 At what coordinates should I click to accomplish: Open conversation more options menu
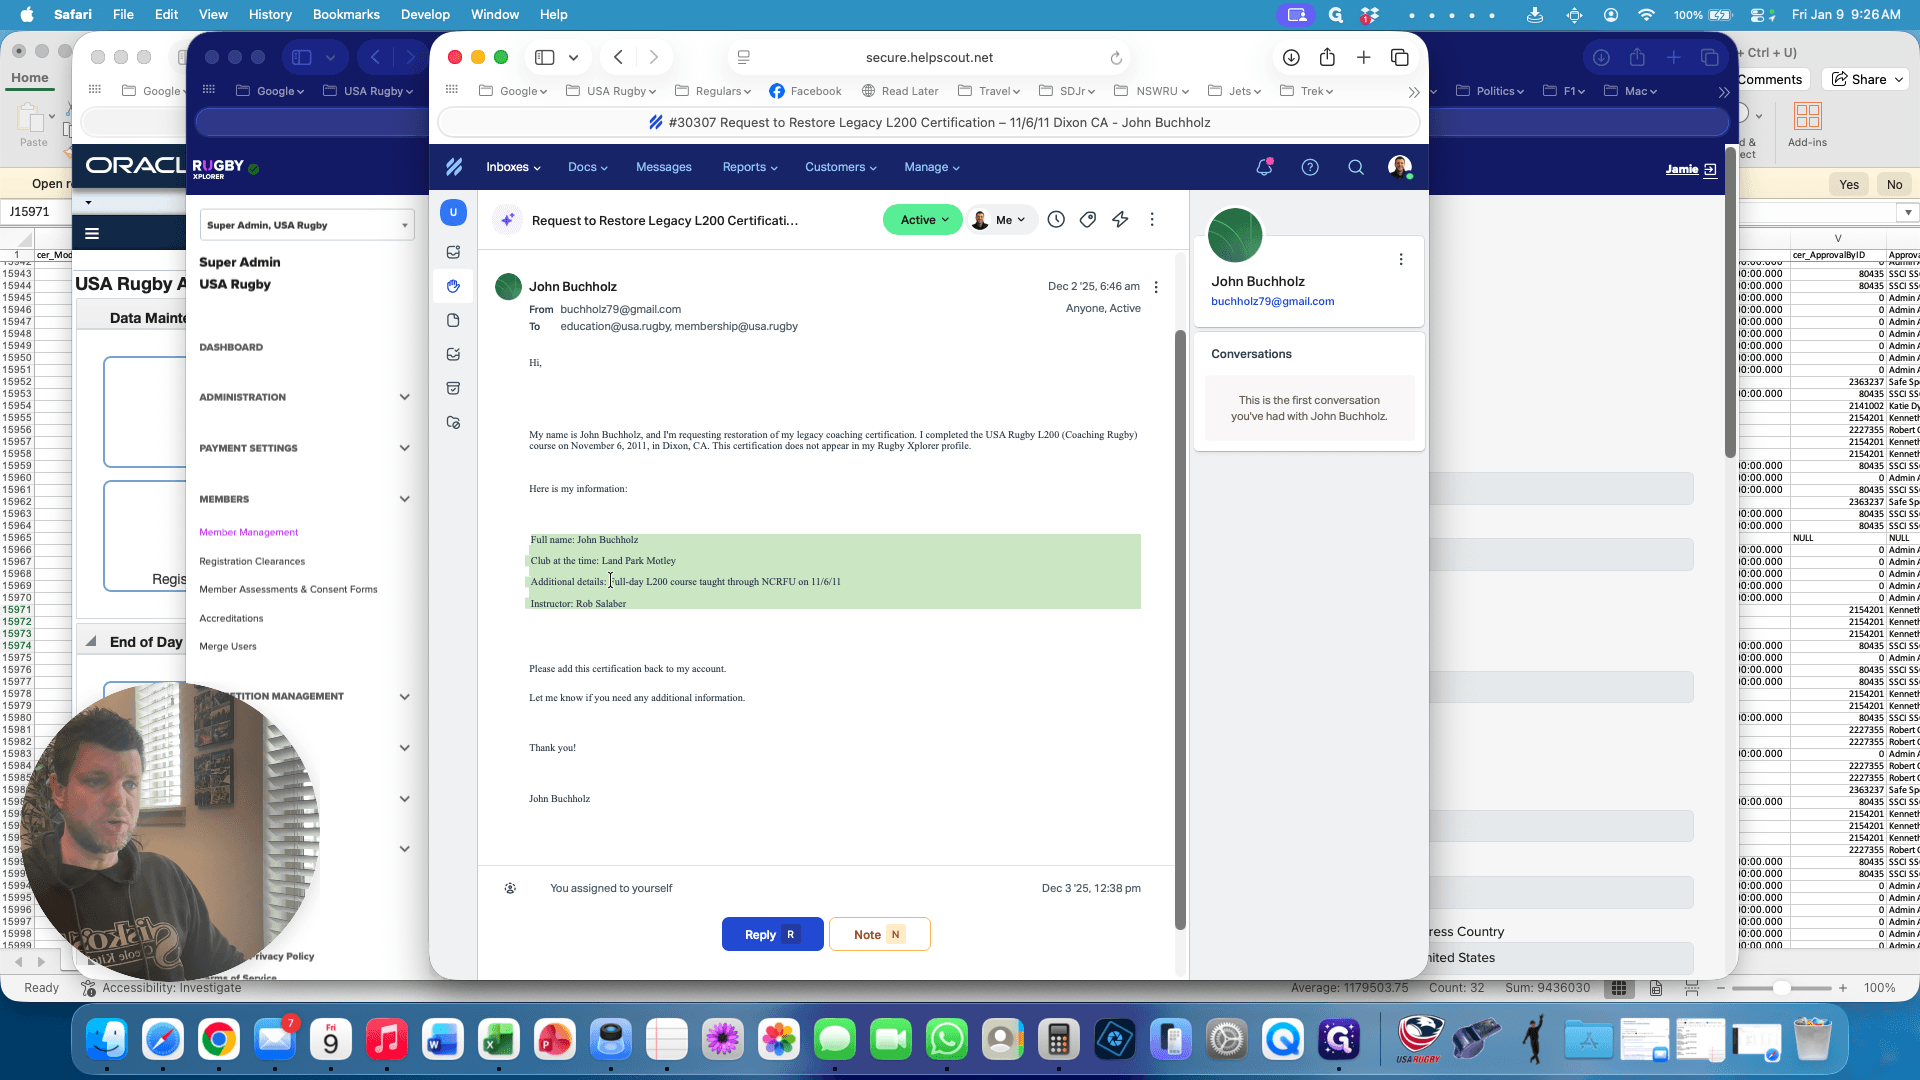1152,219
